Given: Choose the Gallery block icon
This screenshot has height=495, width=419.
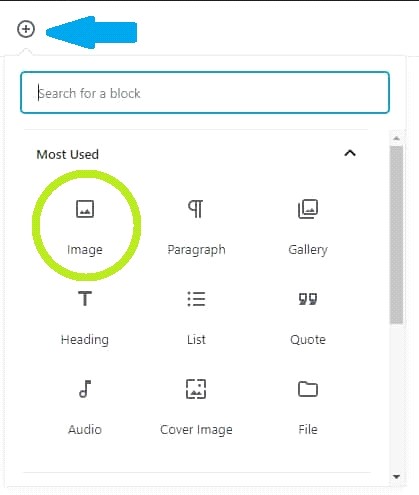Looking at the screenshot, I should pos(308,209).
